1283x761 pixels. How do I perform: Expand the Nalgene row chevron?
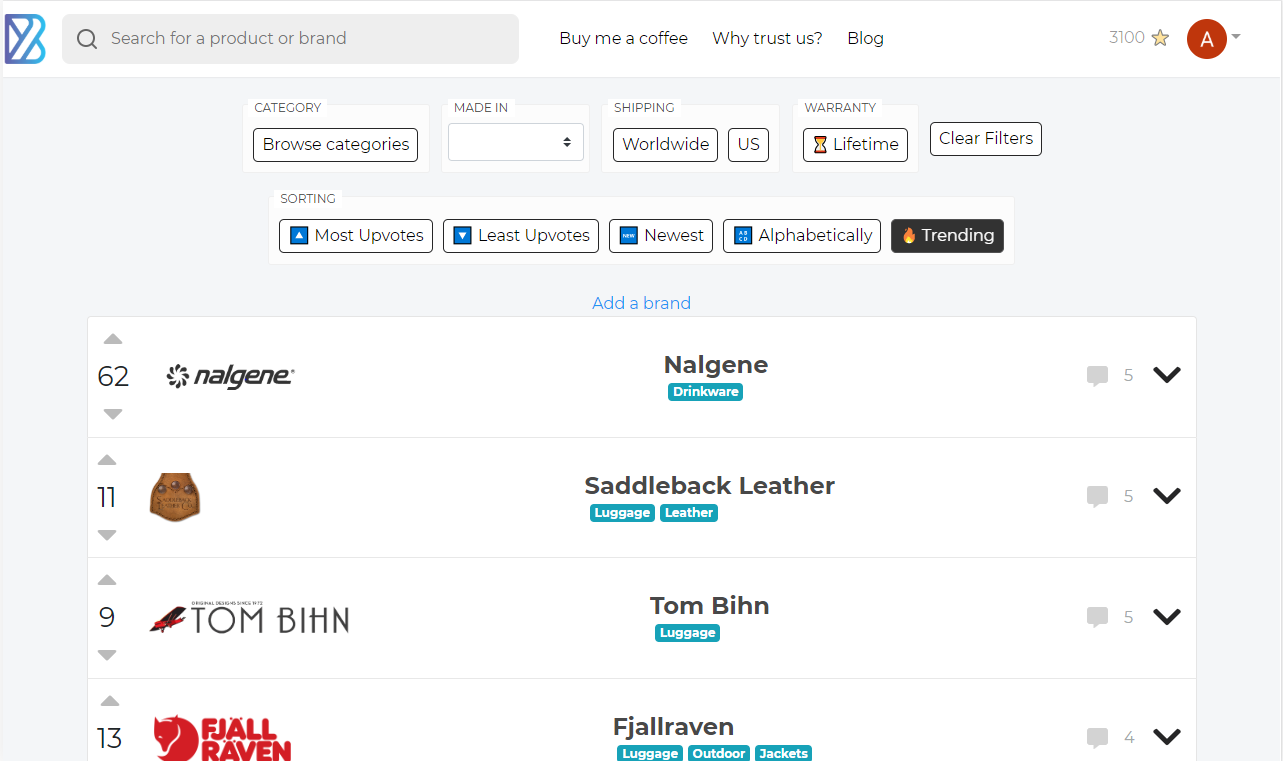click(1167, 375)
